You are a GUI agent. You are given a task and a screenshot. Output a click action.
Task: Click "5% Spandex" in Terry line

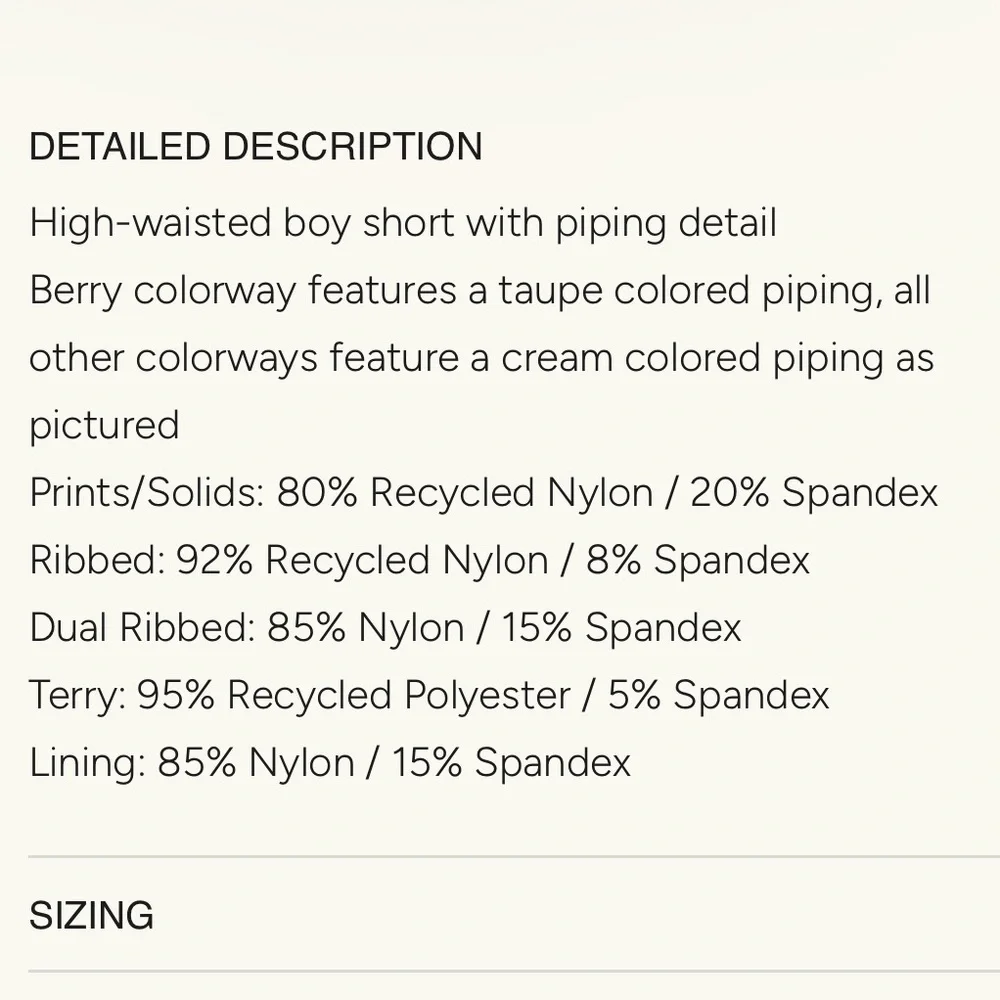click(x=718, y=695)
